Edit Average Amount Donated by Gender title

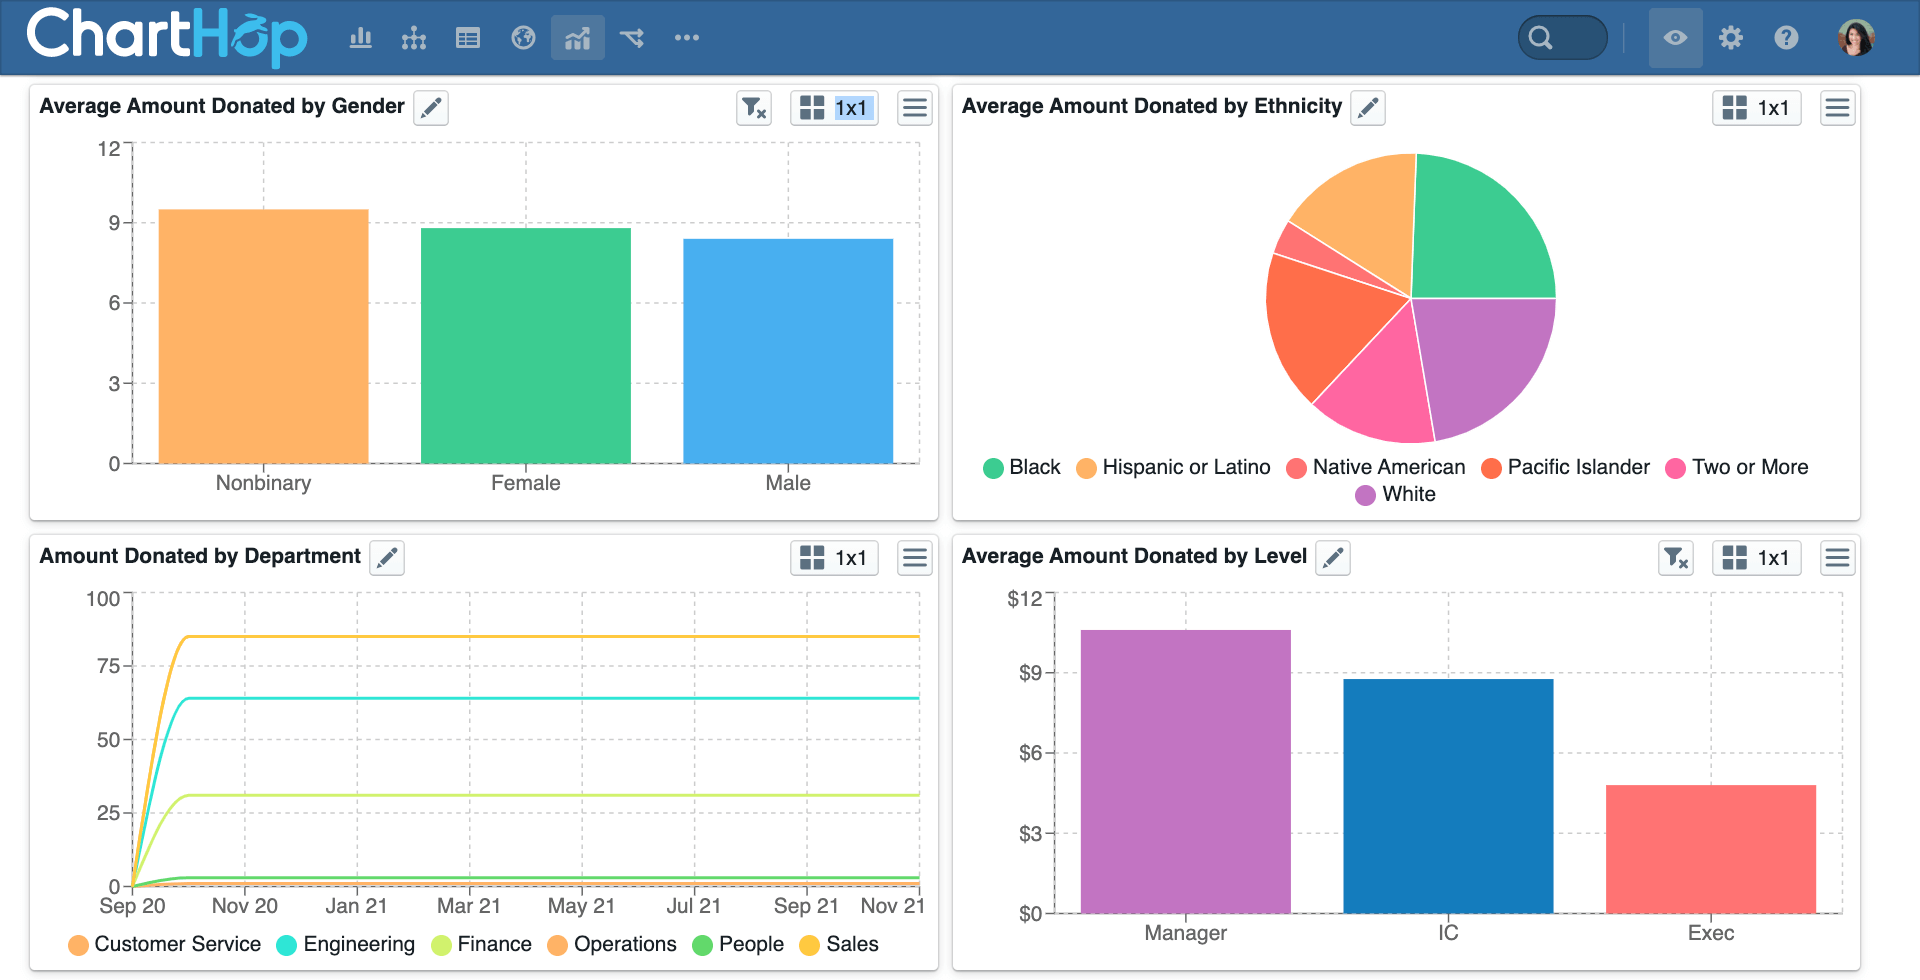pos(431,108)
